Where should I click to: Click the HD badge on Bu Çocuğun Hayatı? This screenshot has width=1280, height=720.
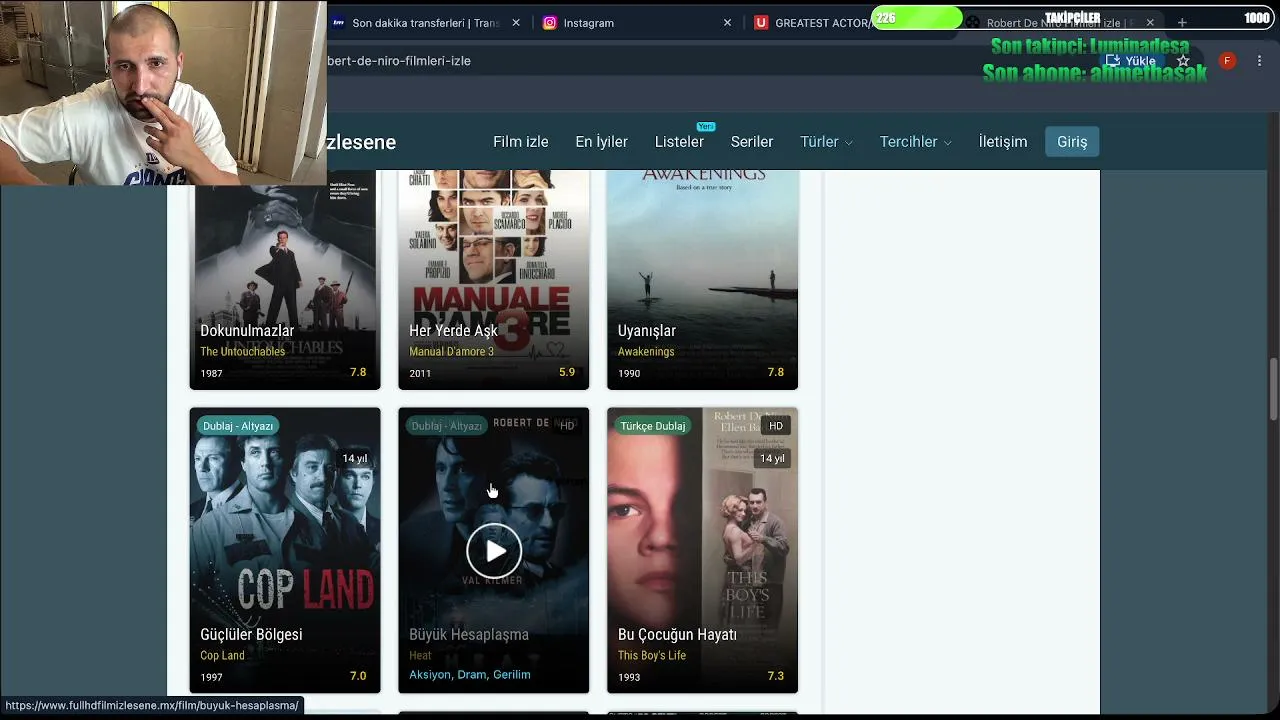tap(775, 426)
